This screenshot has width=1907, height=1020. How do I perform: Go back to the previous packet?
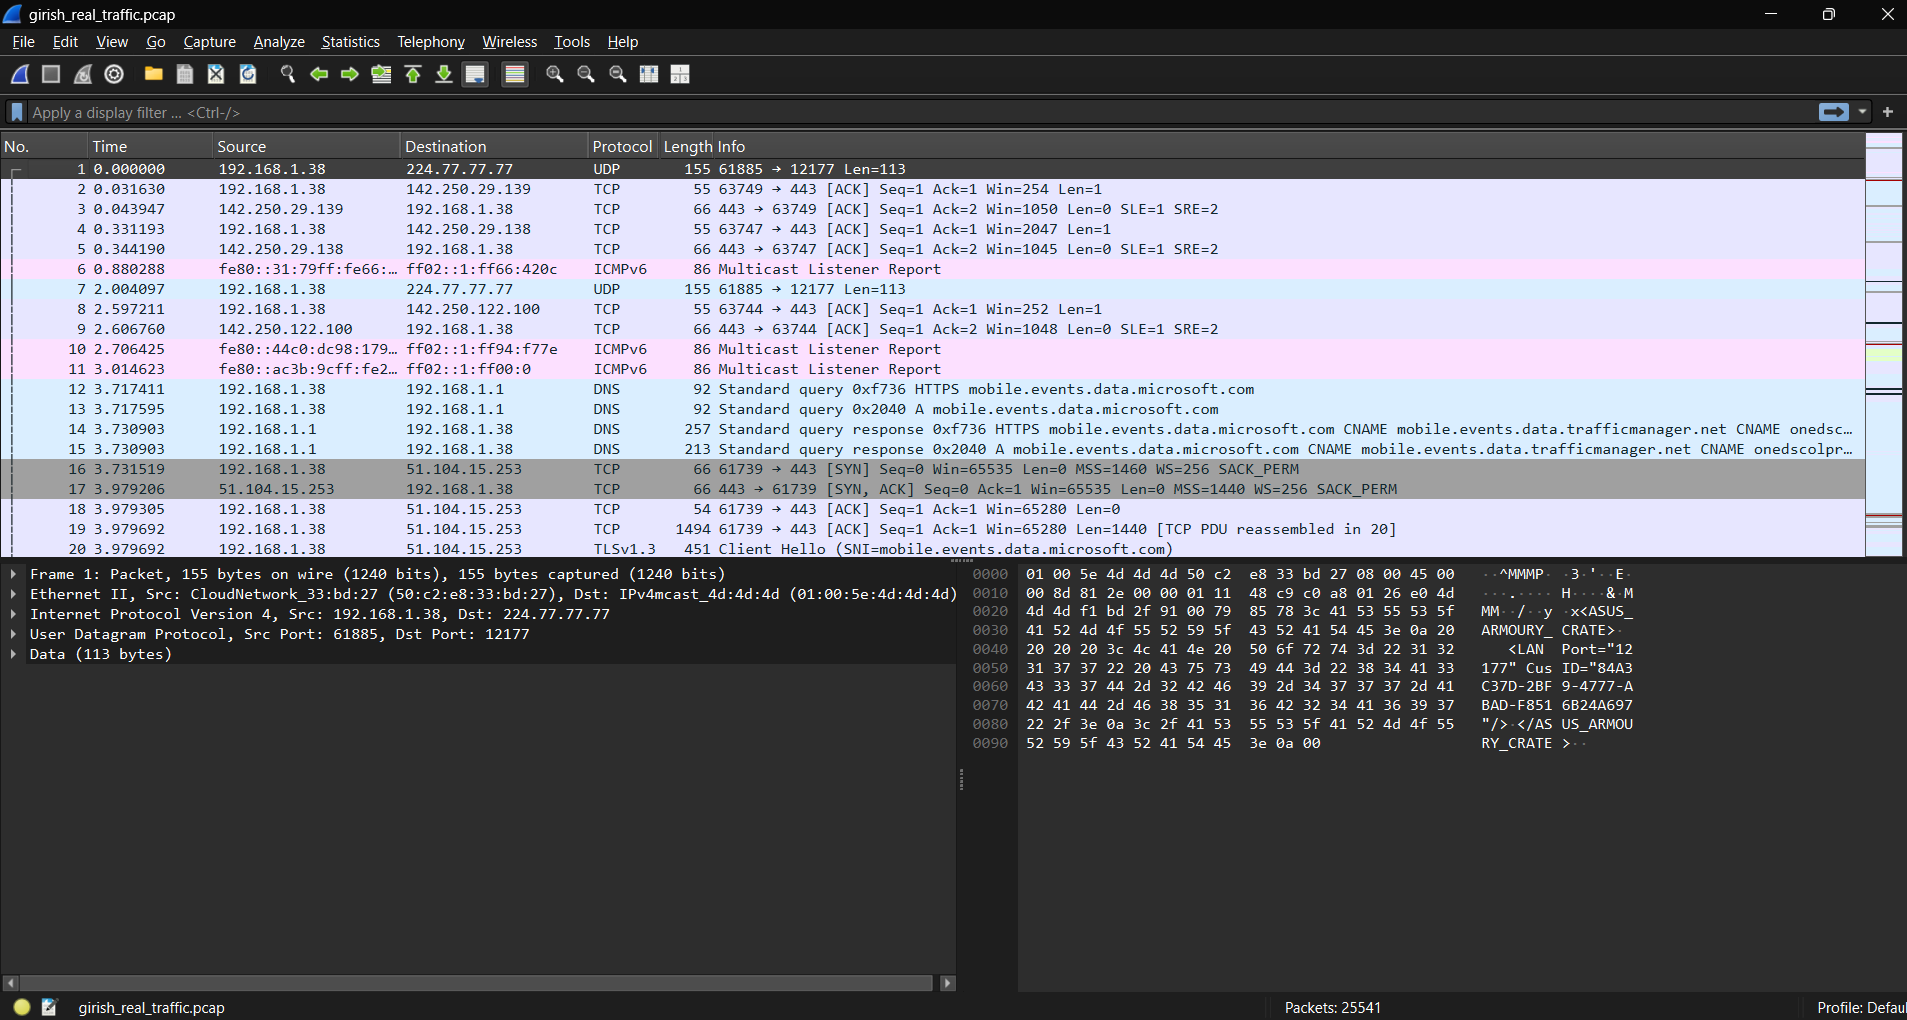tap(319, 74)
